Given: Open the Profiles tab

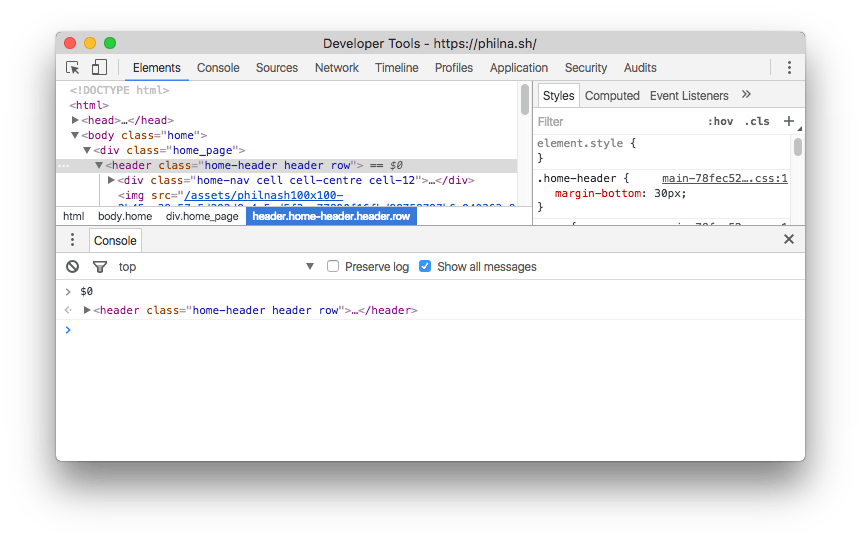Looking at the screenshot, I should (x=454, y=68).
